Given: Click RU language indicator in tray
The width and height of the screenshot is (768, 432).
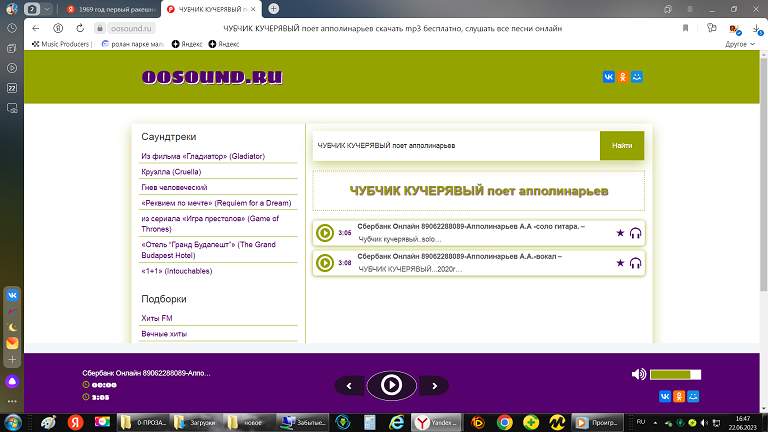Looking at the screenshot, I should (x=641, y=422).
